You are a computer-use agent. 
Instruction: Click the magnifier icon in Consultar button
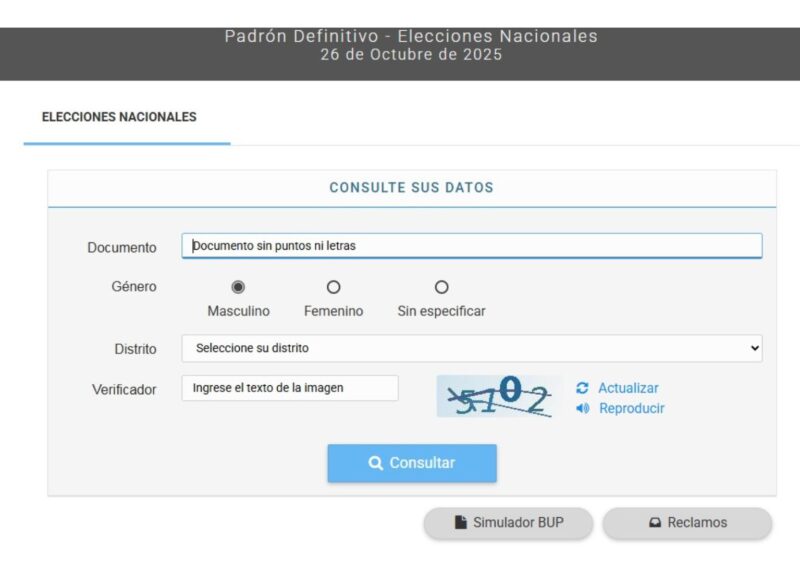point(376,463)
